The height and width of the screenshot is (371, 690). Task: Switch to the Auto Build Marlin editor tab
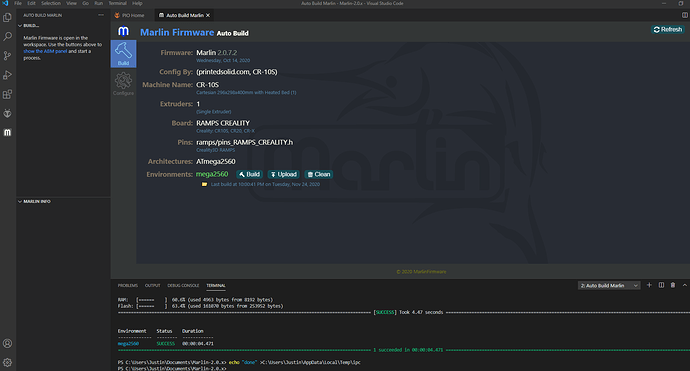point(184,15)
